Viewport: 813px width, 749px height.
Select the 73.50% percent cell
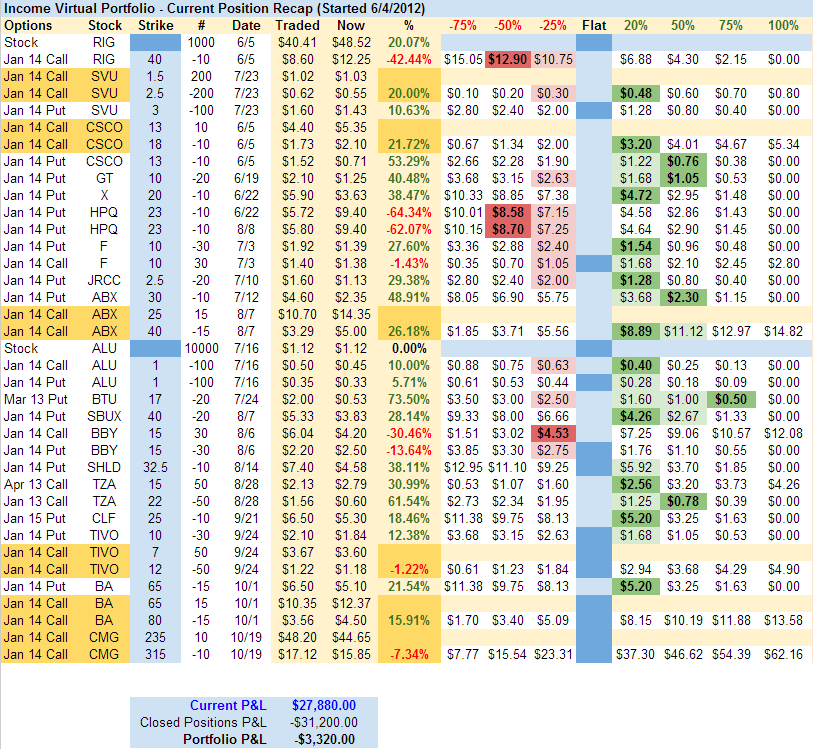pos(407,399)
